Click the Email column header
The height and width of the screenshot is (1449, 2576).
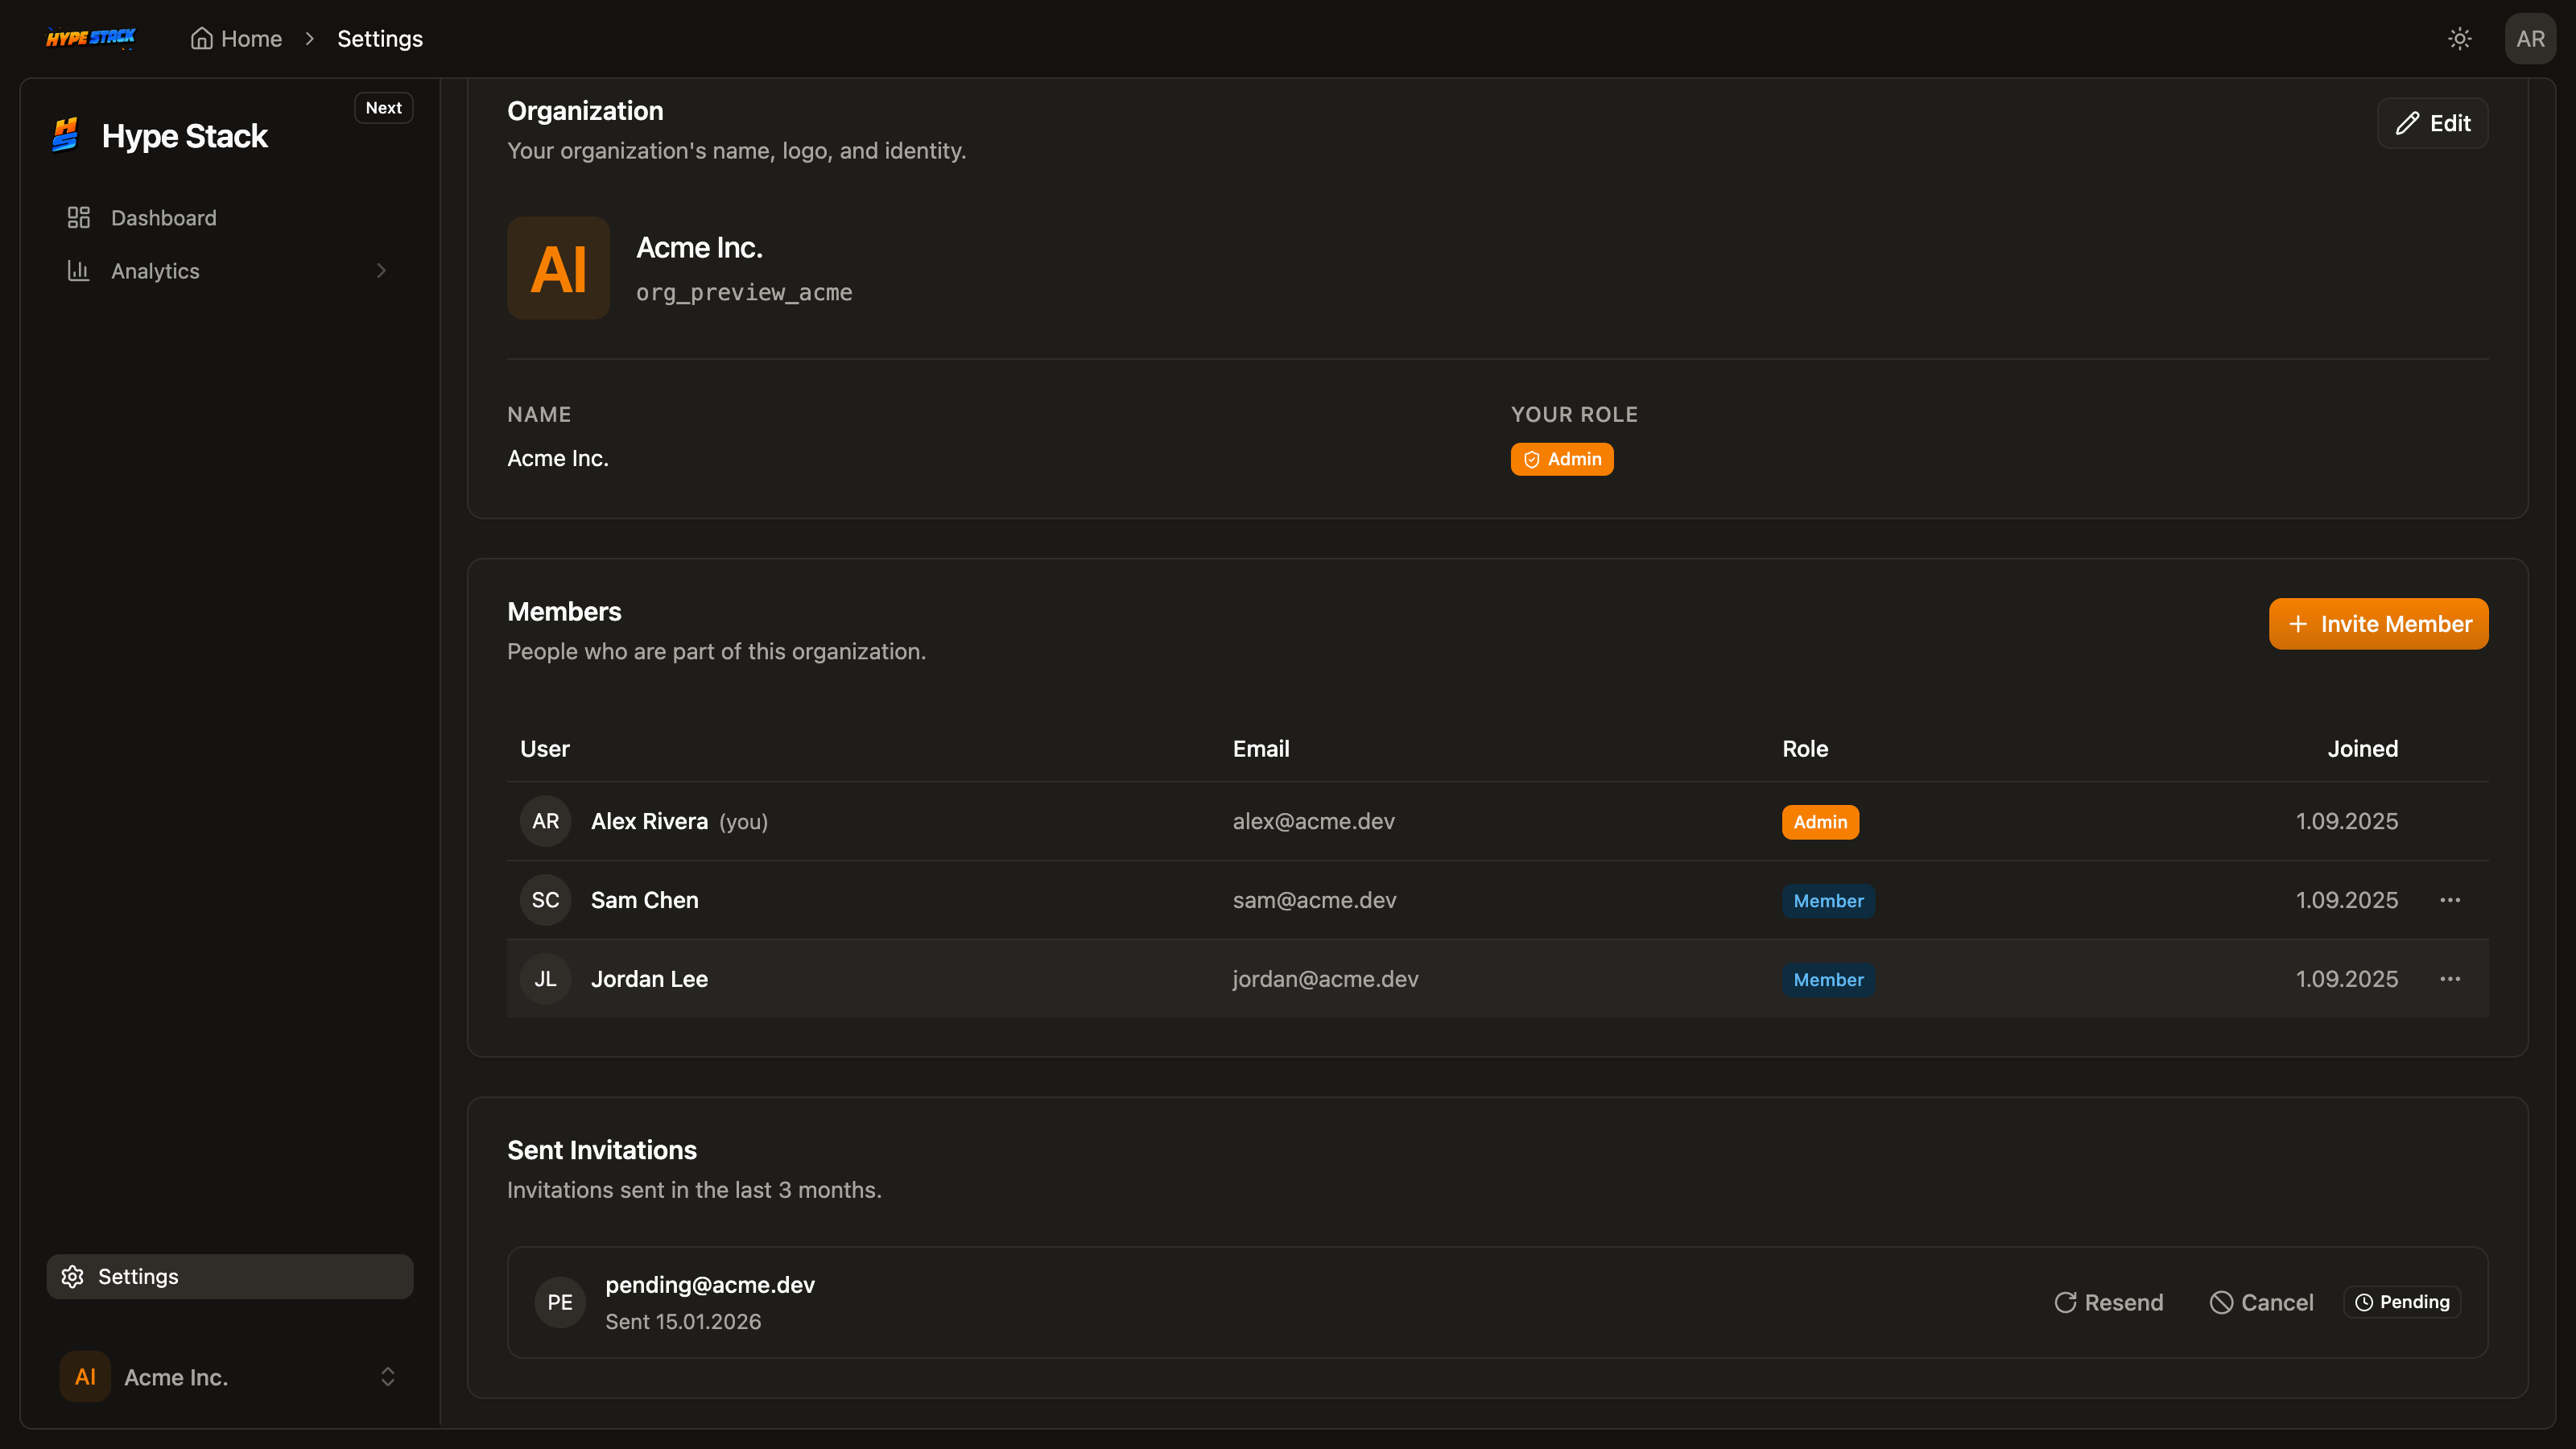1260,749
